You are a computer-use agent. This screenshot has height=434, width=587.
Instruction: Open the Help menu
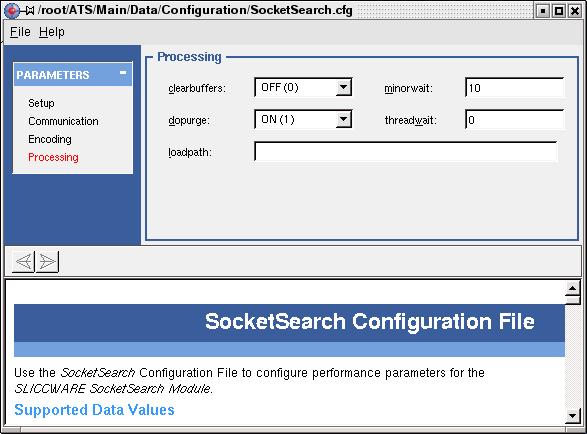coord(52,32)
